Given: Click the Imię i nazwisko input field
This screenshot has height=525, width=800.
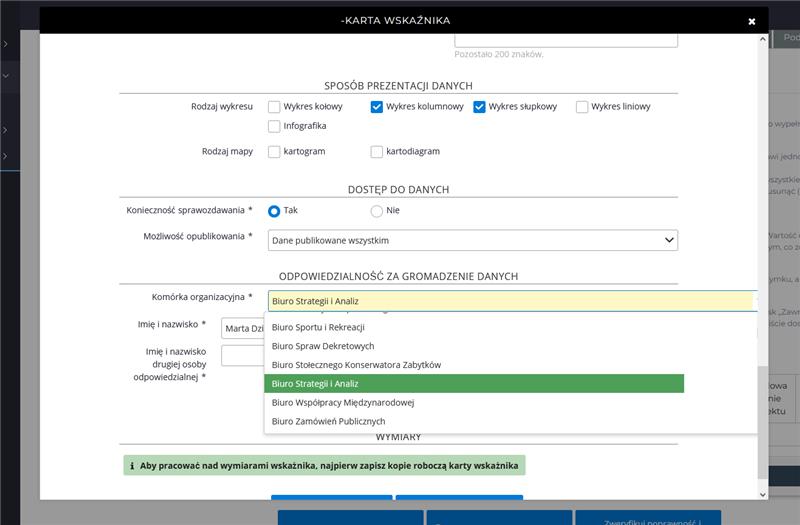Looking at the screenshot, I should pos(242,328).
